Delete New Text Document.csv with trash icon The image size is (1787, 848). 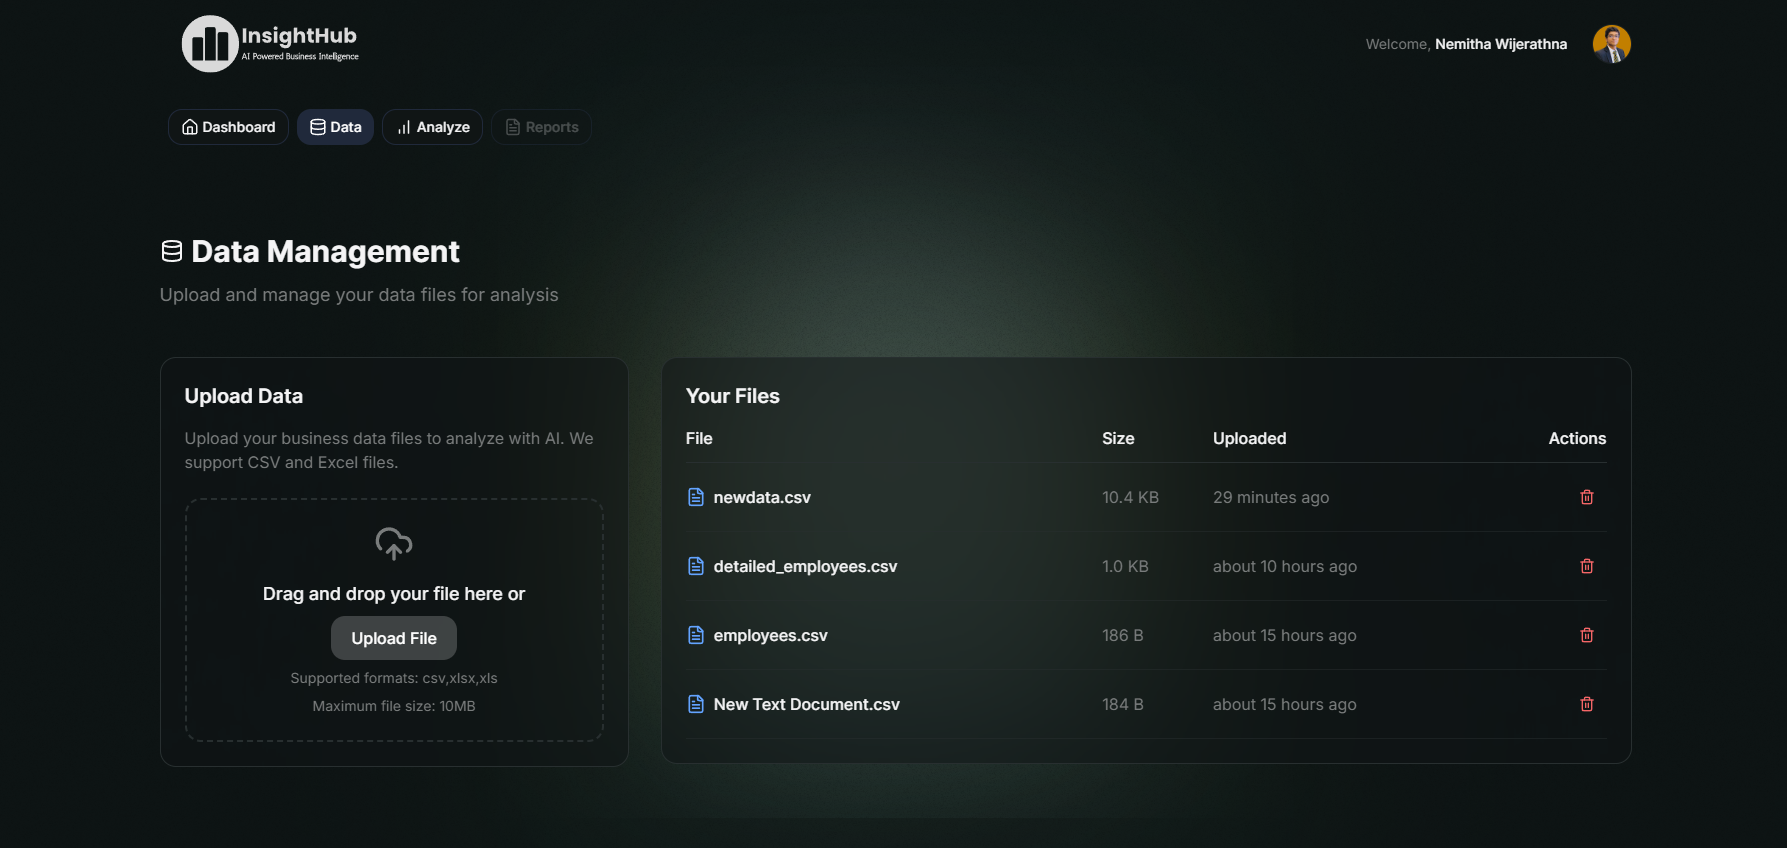(x=1586, y=704)
